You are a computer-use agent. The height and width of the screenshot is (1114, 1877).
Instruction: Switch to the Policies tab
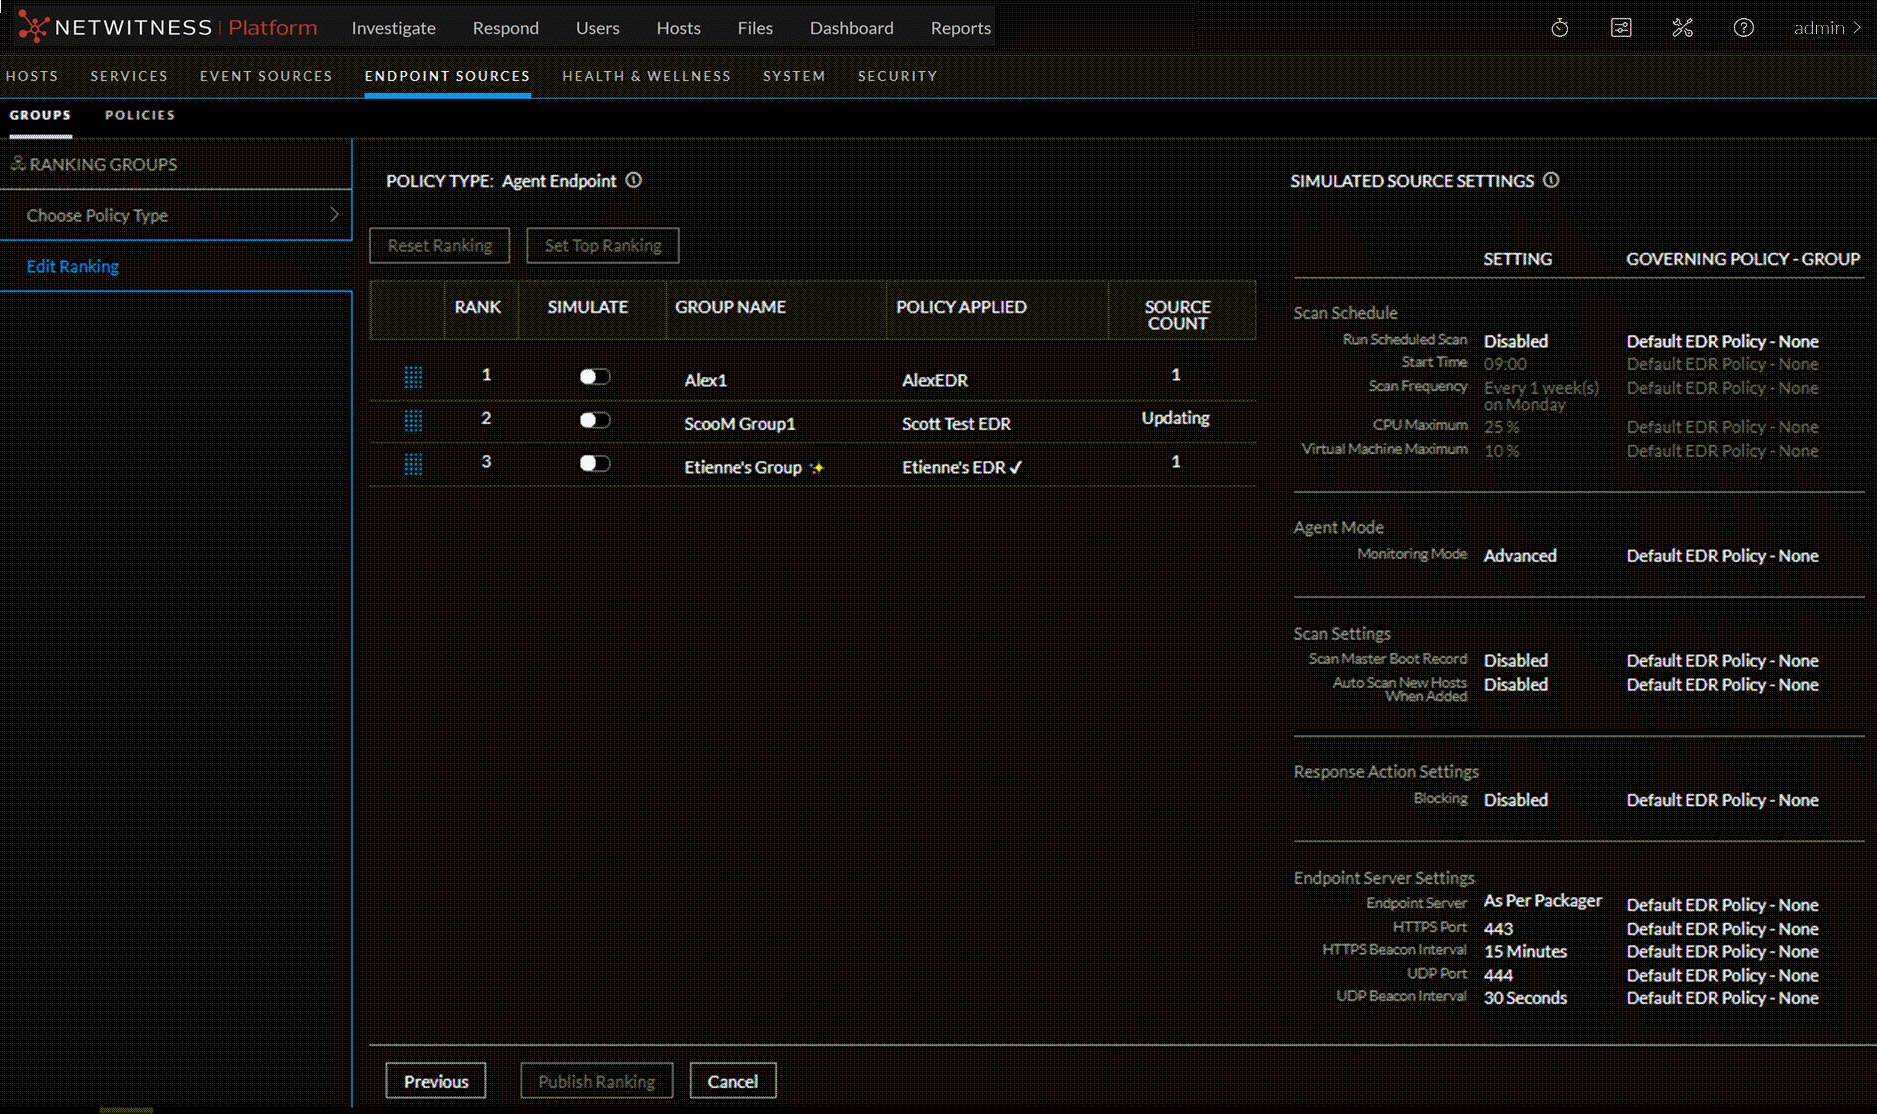click(140, 115)
